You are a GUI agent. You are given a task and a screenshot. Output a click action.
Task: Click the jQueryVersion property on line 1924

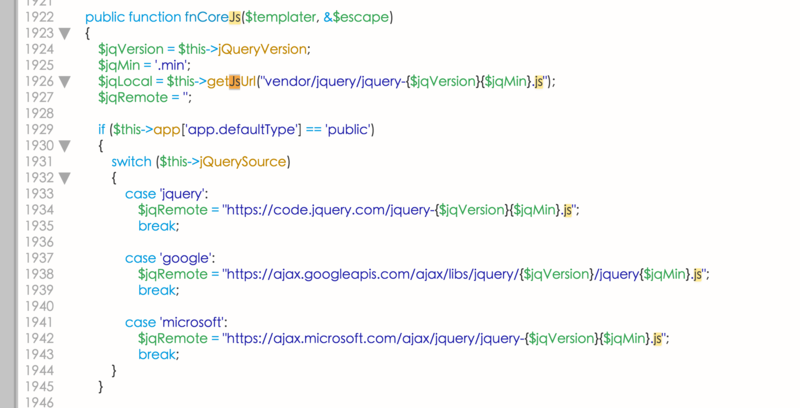262,49
